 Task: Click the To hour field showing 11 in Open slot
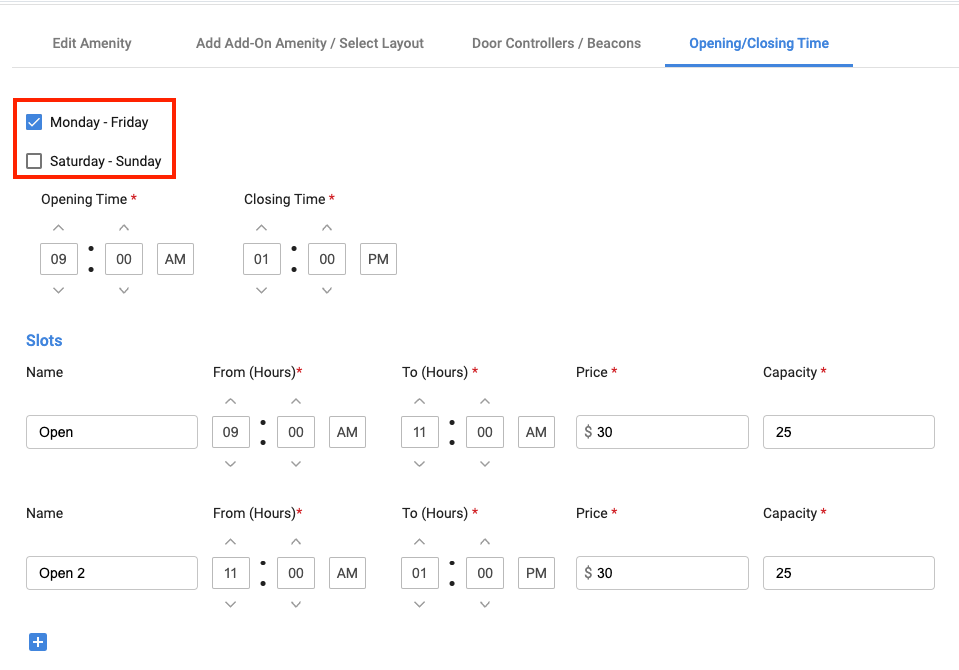pos(420,432)
